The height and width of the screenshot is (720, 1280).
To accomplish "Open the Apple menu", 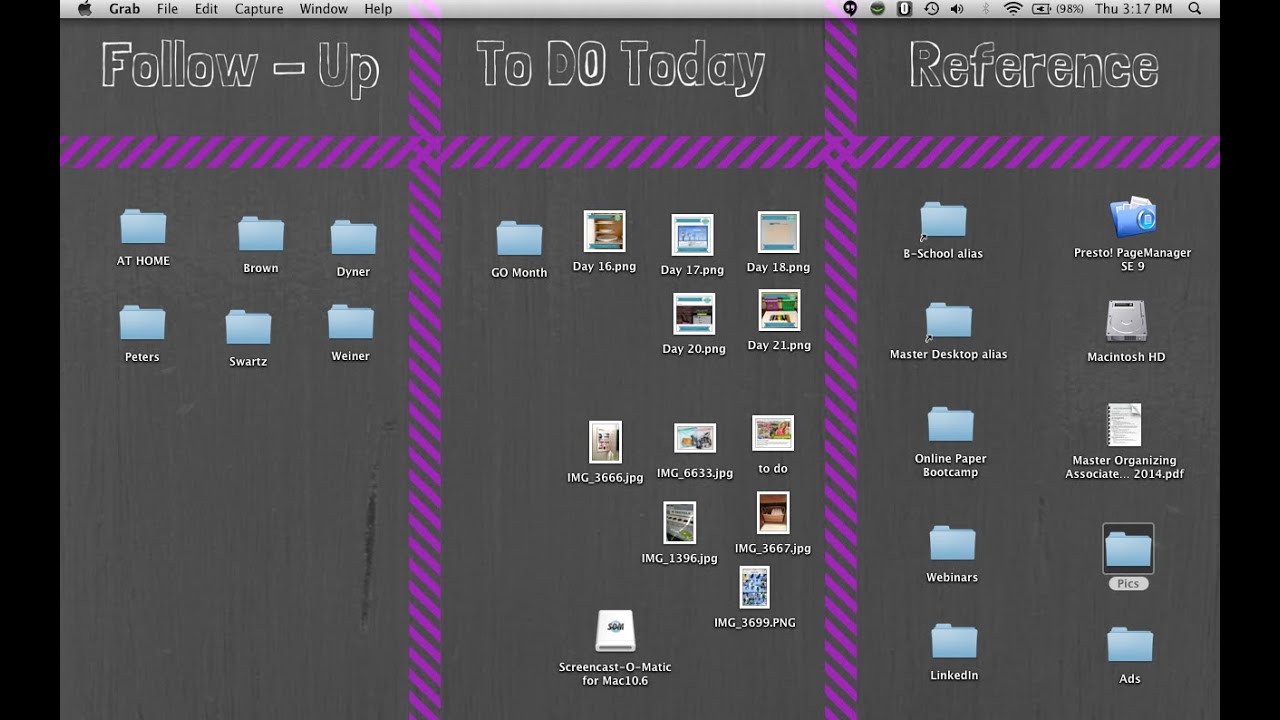I will (85, 9).
